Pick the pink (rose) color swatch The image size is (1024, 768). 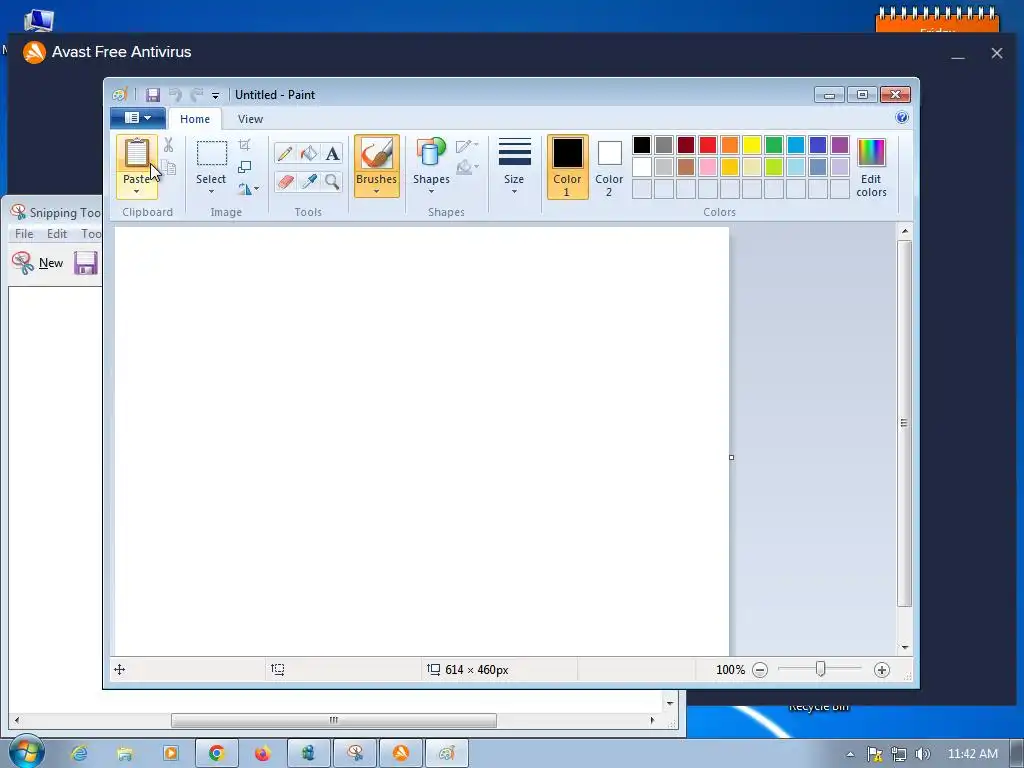click(x=708, y=167)
